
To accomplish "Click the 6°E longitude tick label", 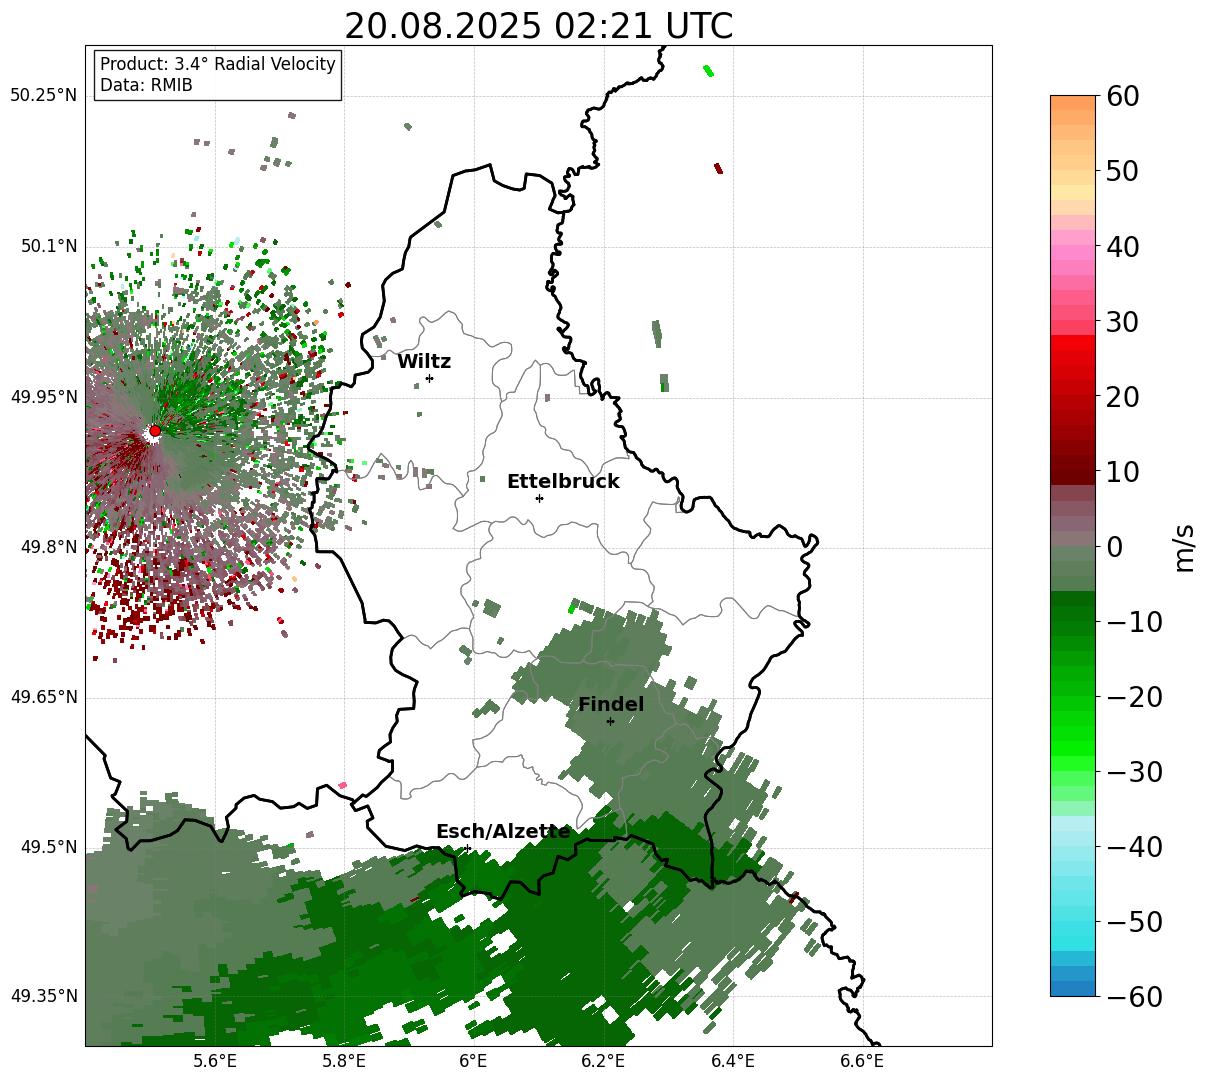I will tap(473, 1061).
